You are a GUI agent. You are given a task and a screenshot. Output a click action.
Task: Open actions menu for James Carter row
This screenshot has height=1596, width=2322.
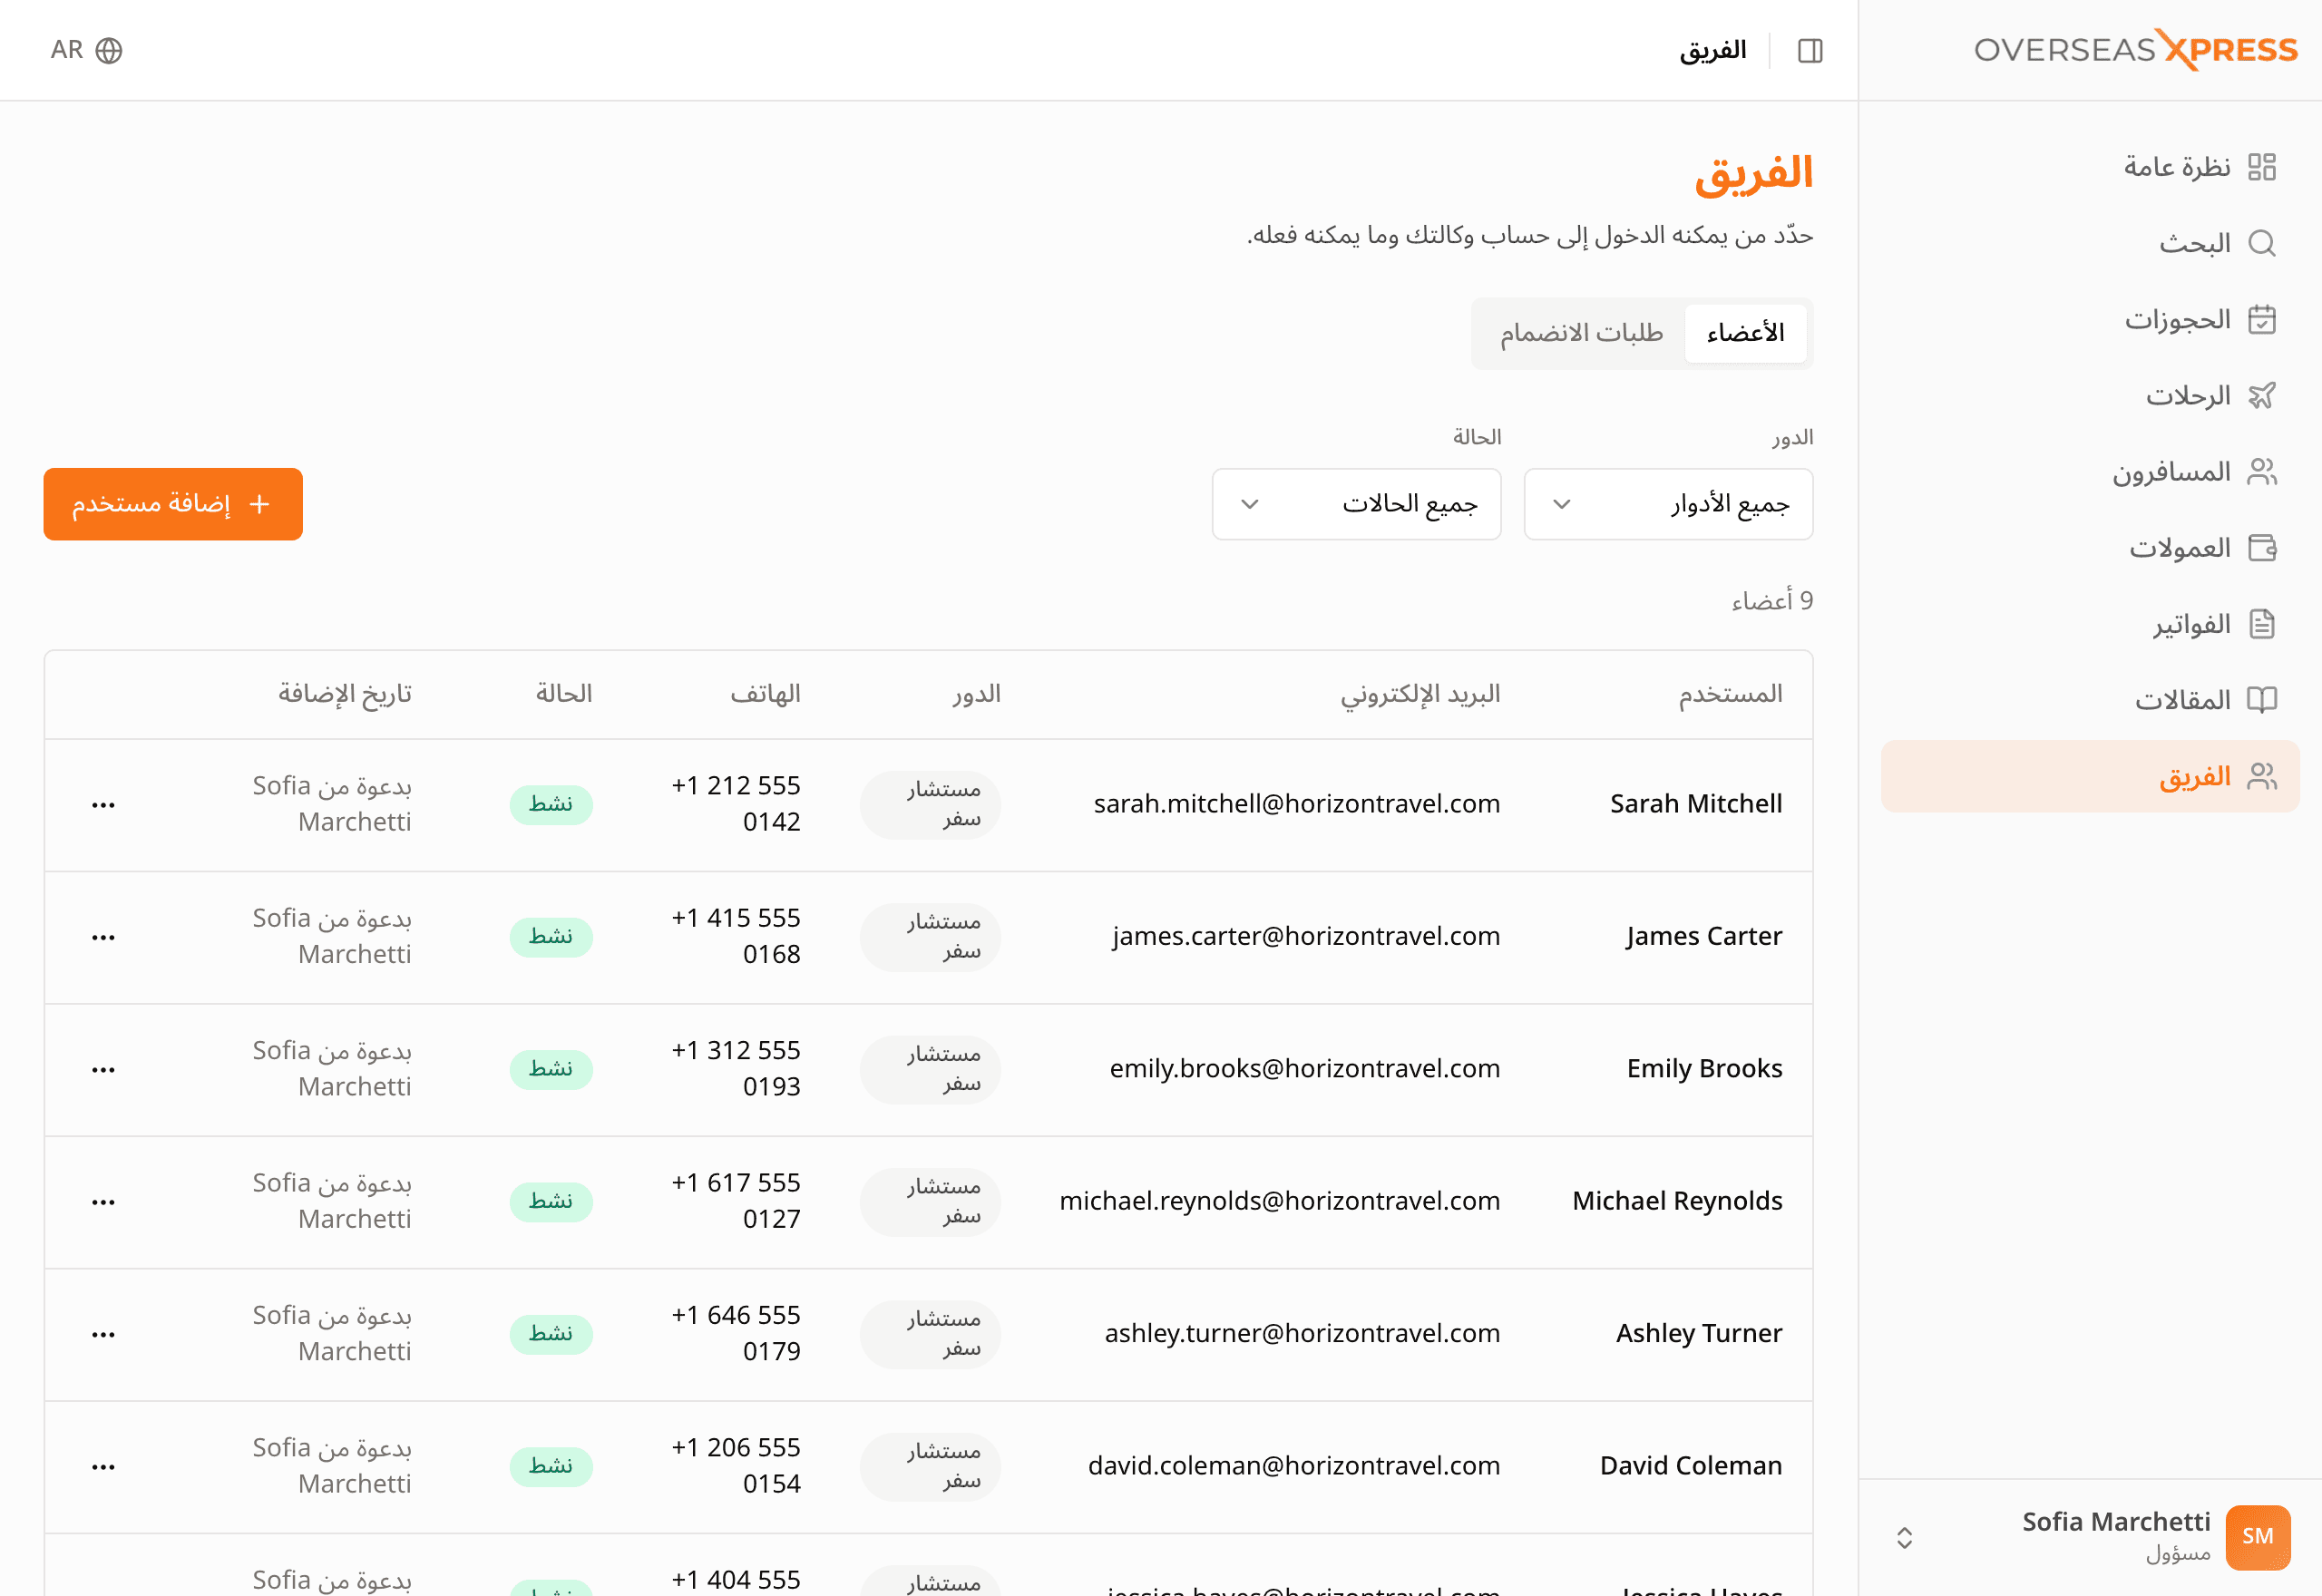[x=103, y=937]
